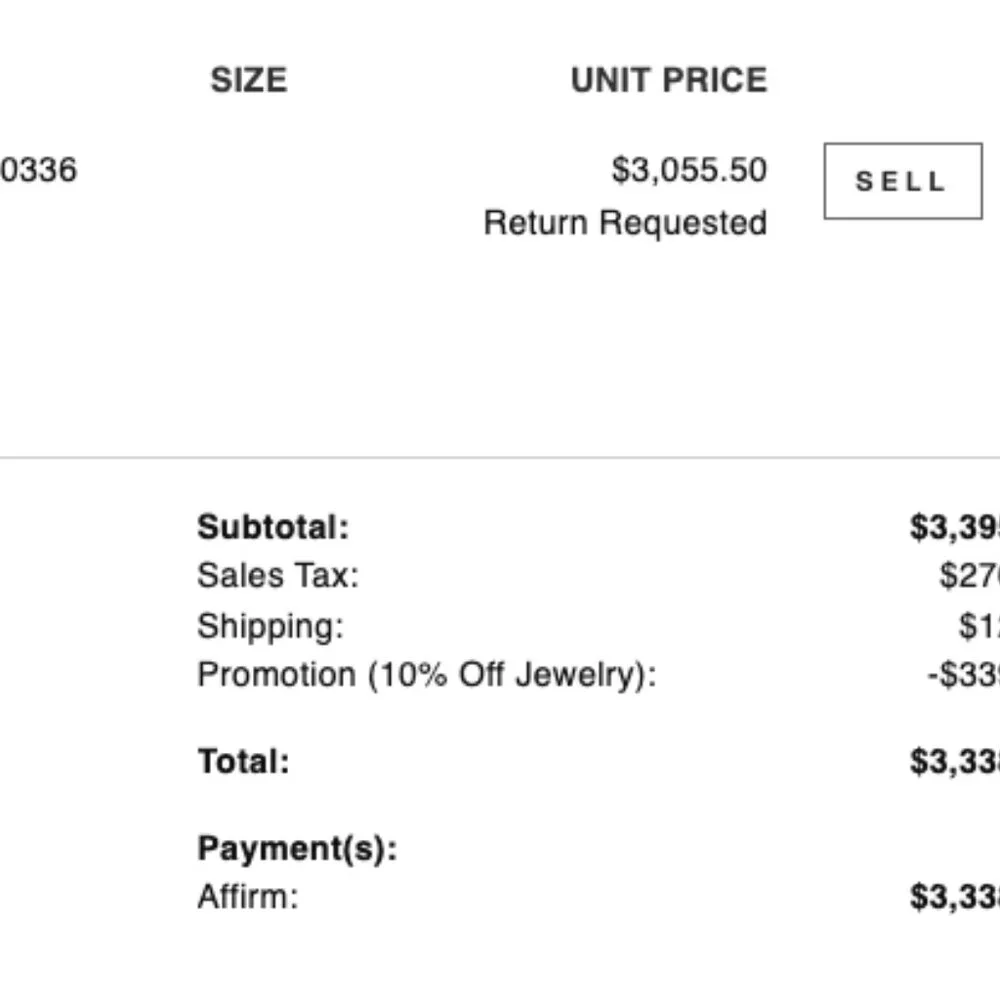Click the negative promotion discount amount
The width and height of the screenshot is (1000, 1000).
click(963, 675)
